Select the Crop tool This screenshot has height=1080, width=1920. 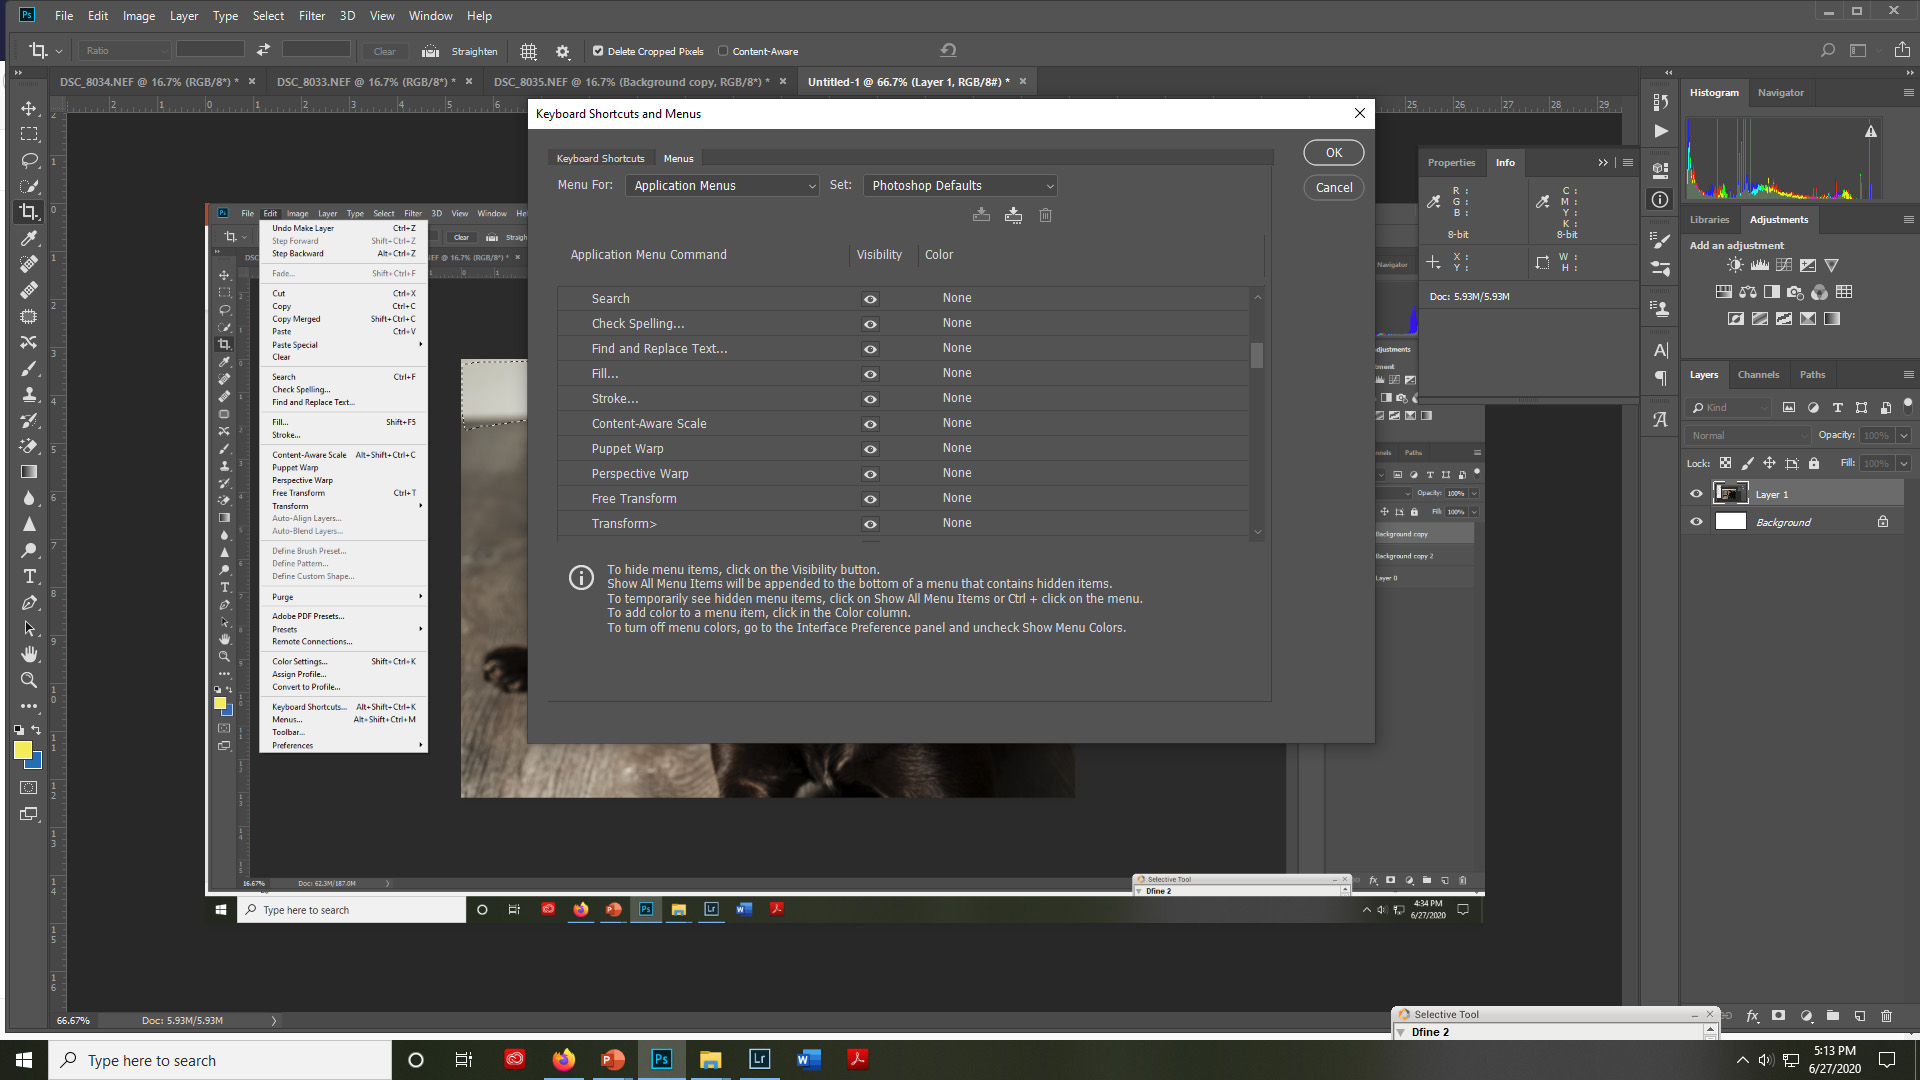[29, 212]
